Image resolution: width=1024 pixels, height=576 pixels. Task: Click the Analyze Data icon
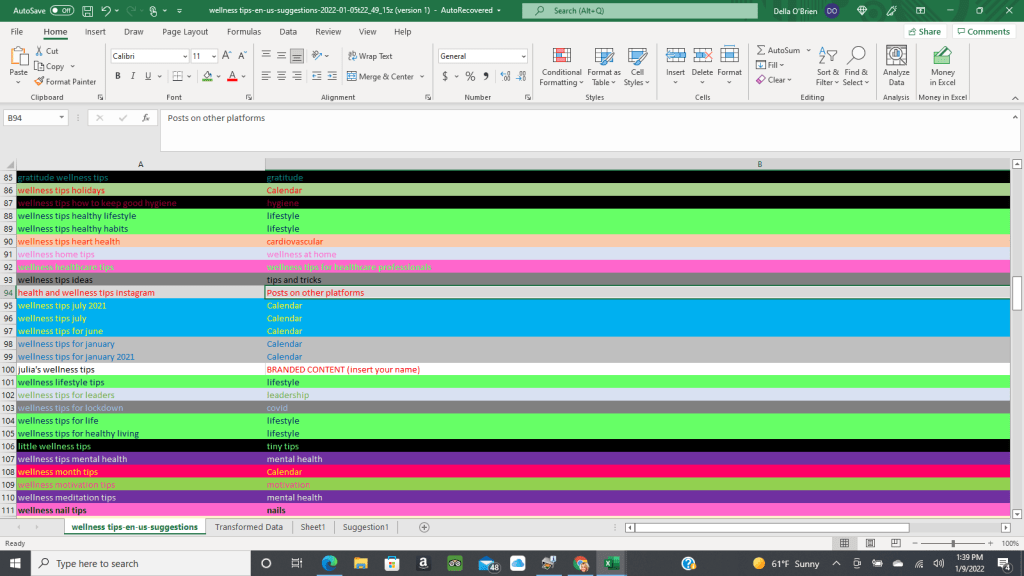pos(896,66)
